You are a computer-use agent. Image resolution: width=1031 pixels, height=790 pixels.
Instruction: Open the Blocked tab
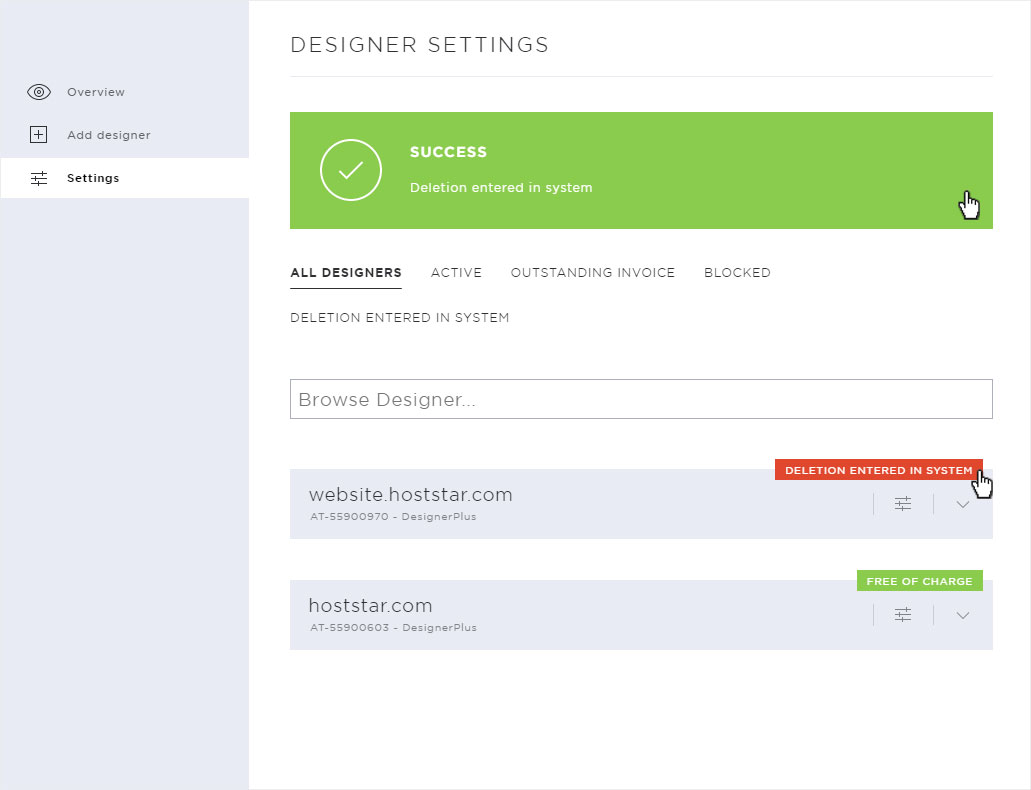click(x=737, y=273)
